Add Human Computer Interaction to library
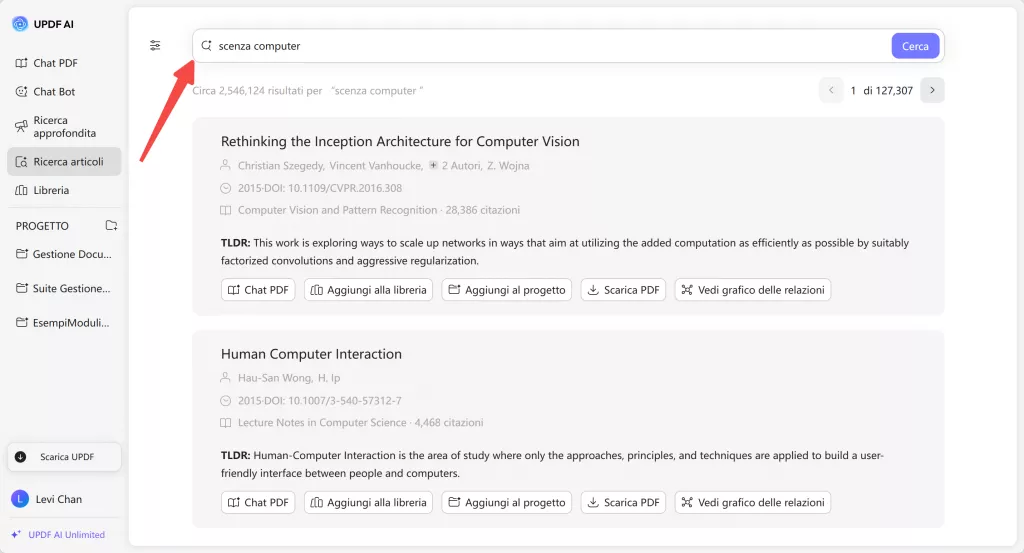Image resolution: width=1024 pixels, height=553 pixels. (369, 502)
